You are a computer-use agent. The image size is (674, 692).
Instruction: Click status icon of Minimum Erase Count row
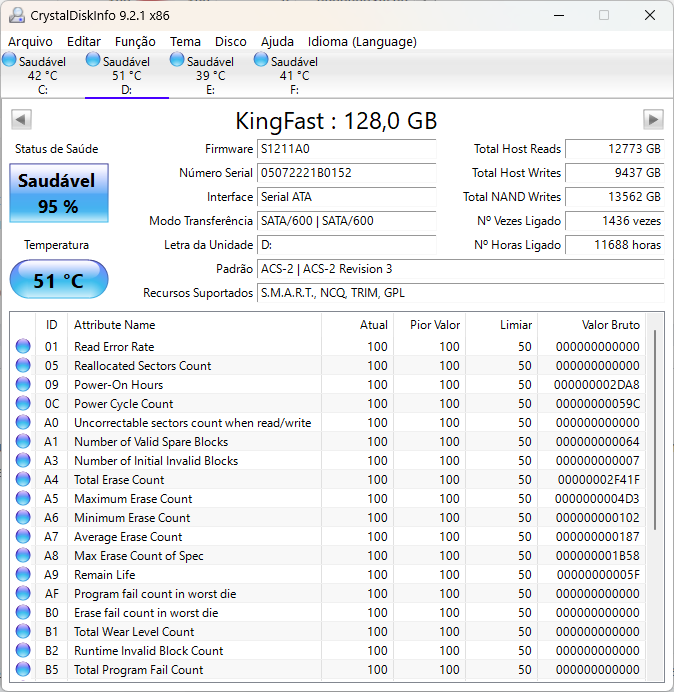[x=23, y=517]
